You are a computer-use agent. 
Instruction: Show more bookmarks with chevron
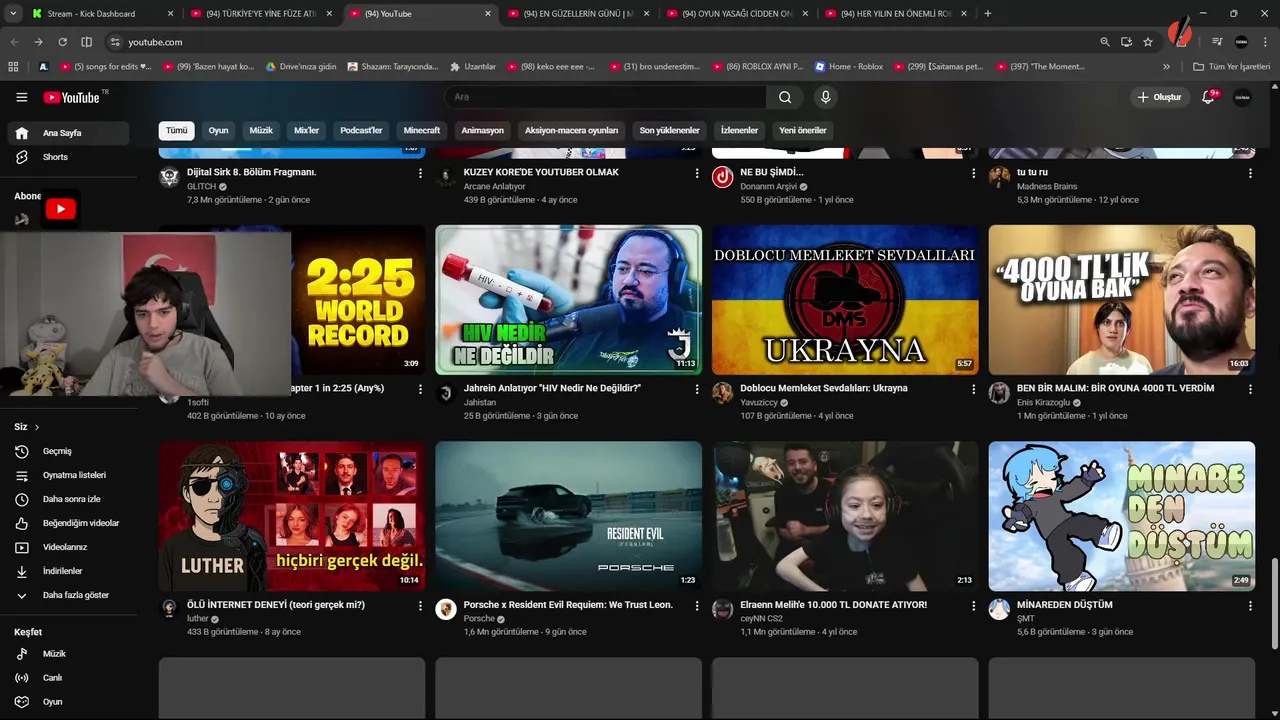(1166, 66)
